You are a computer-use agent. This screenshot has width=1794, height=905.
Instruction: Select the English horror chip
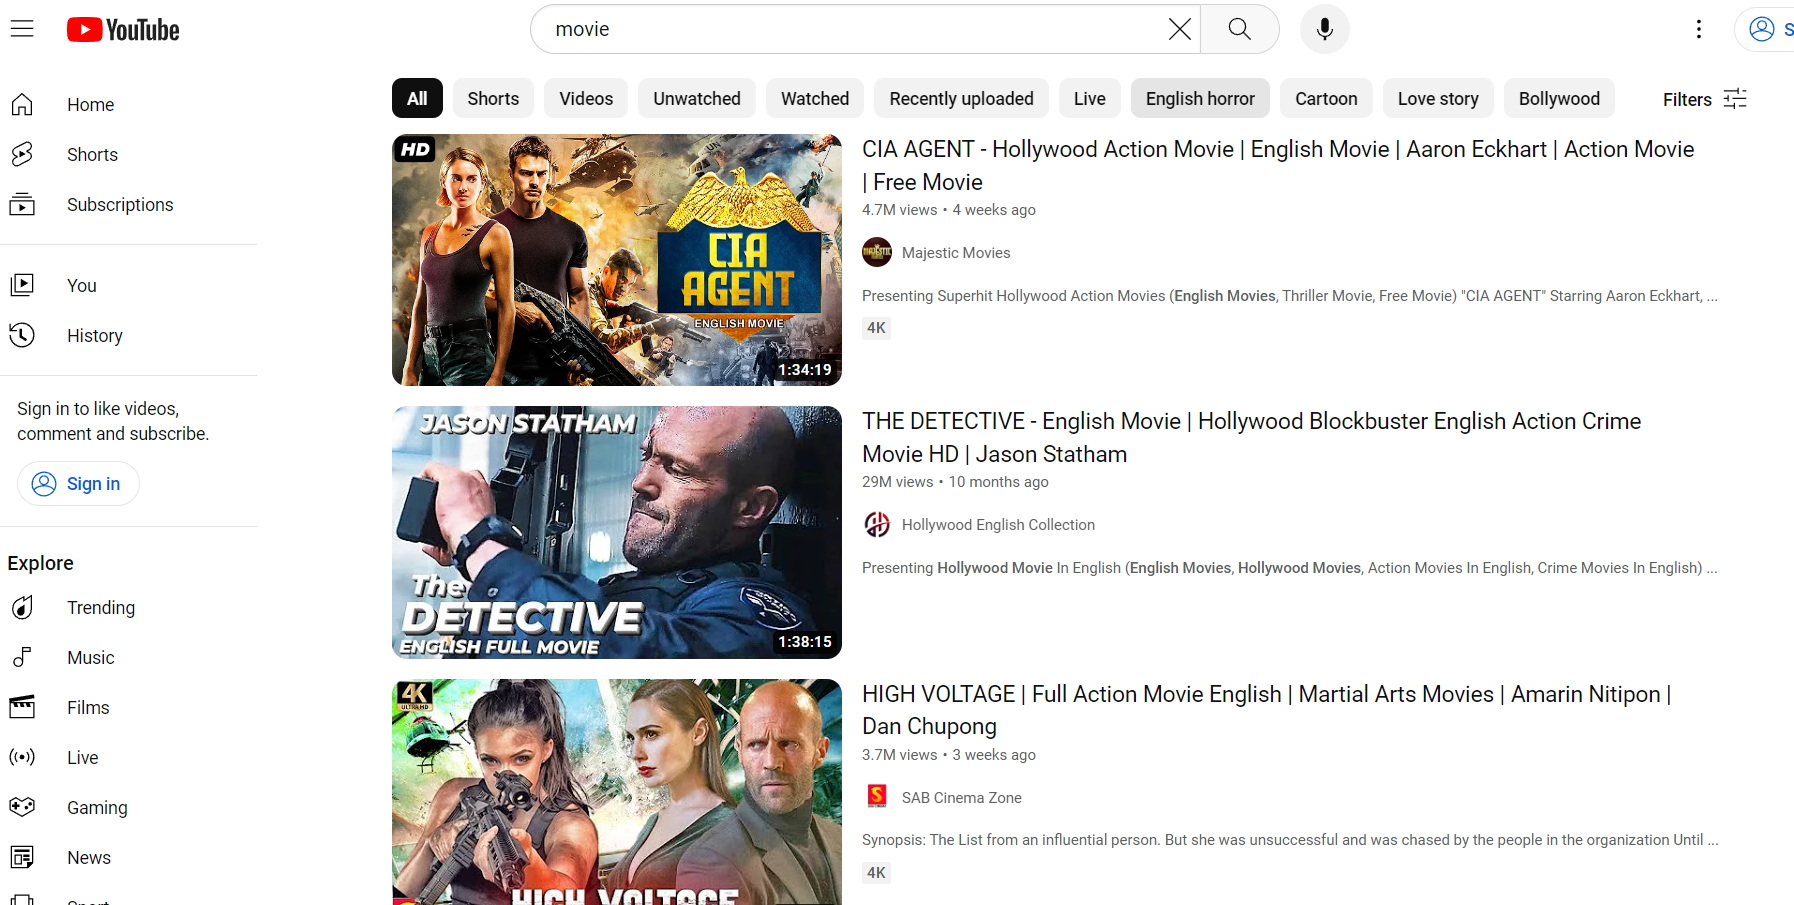1200,98
